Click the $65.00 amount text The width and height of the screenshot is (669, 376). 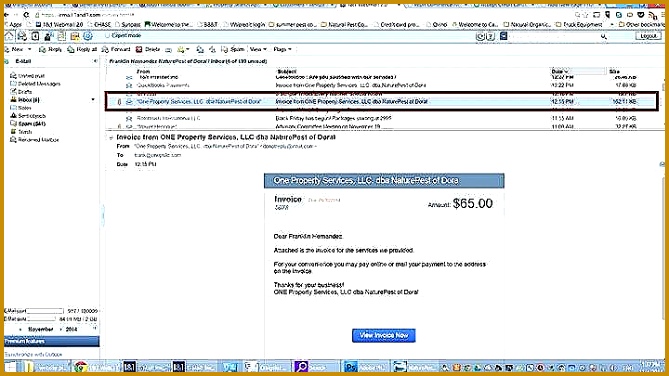click(x=473, y=204)
